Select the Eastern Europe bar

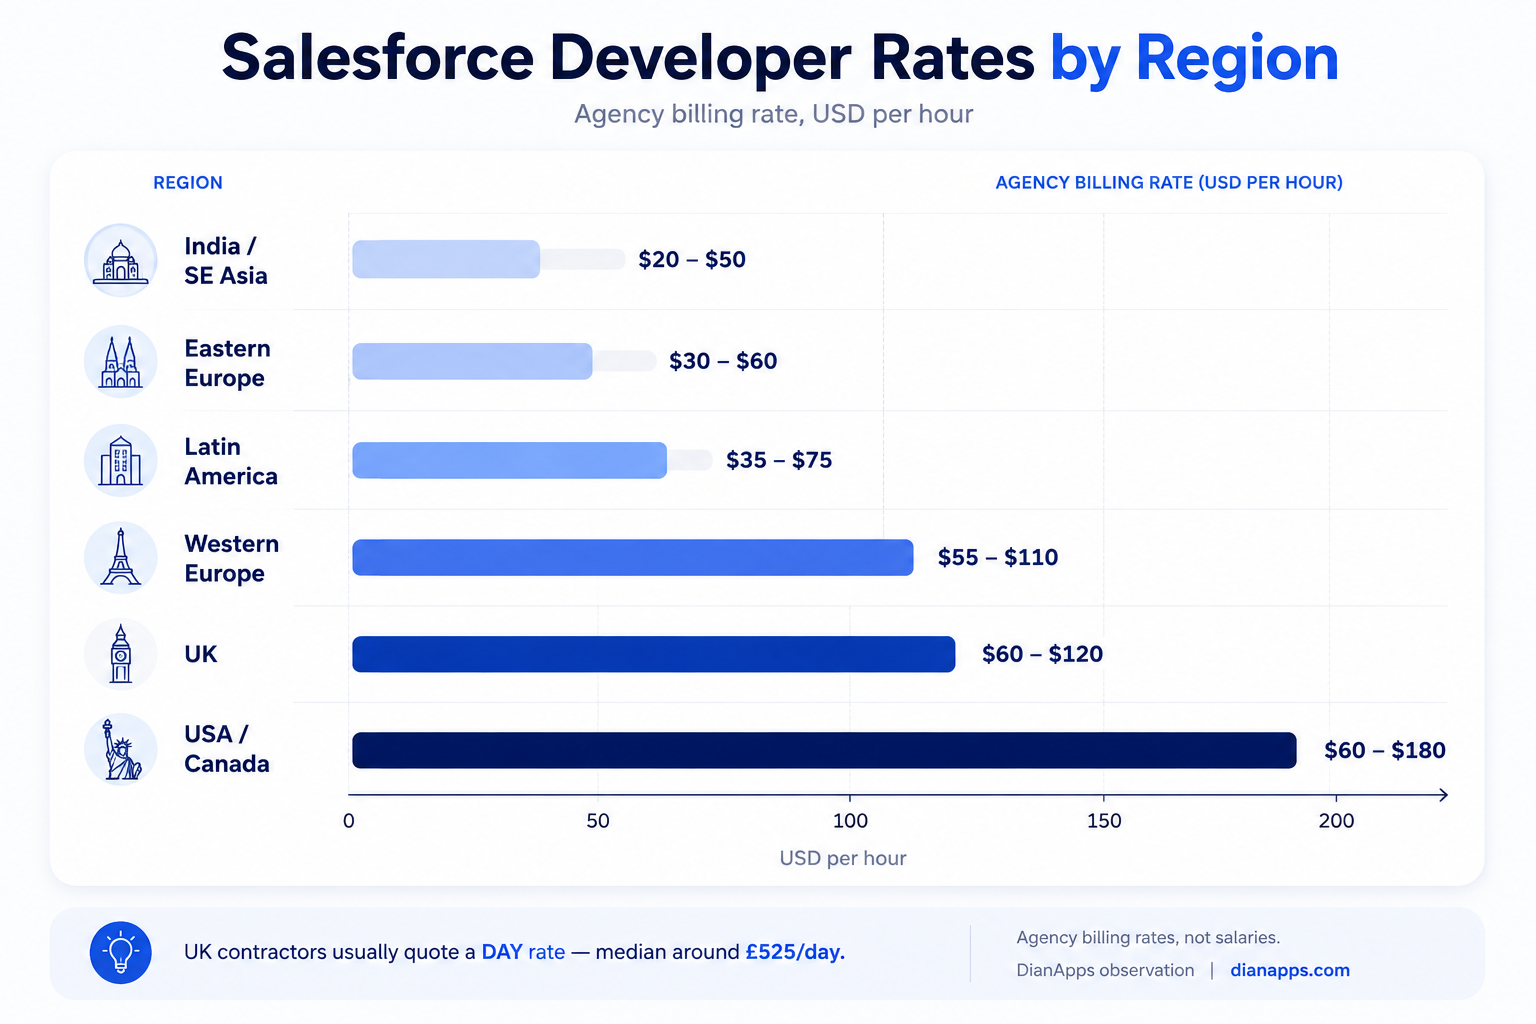click(x=472, y=361)
